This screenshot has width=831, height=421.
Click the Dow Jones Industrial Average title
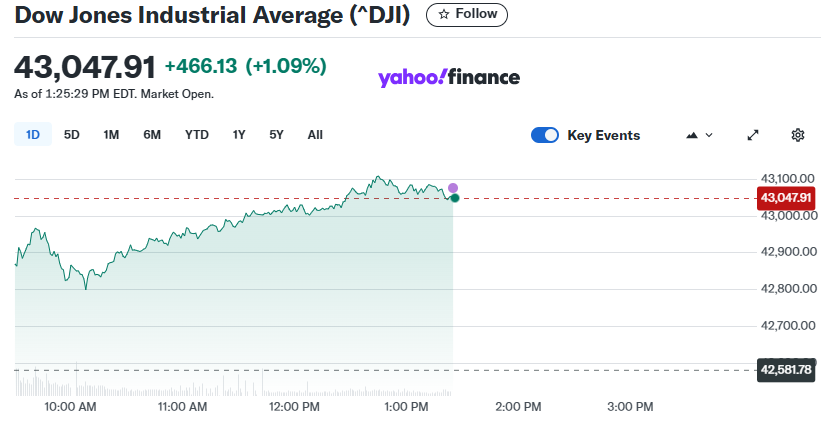point(213,15)
